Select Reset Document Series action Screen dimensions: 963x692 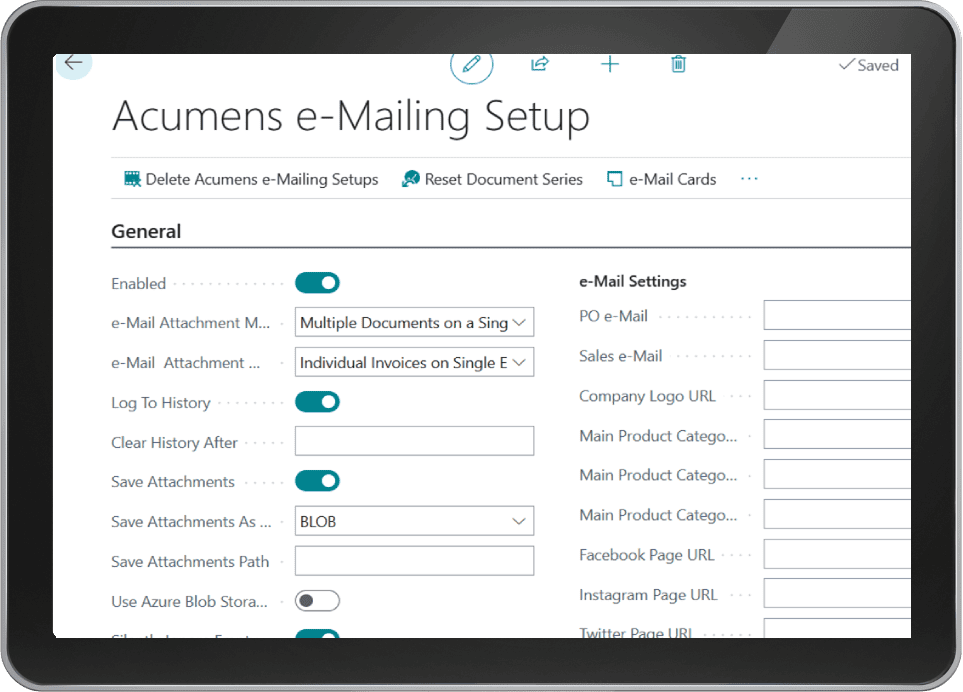pos(492,179)
